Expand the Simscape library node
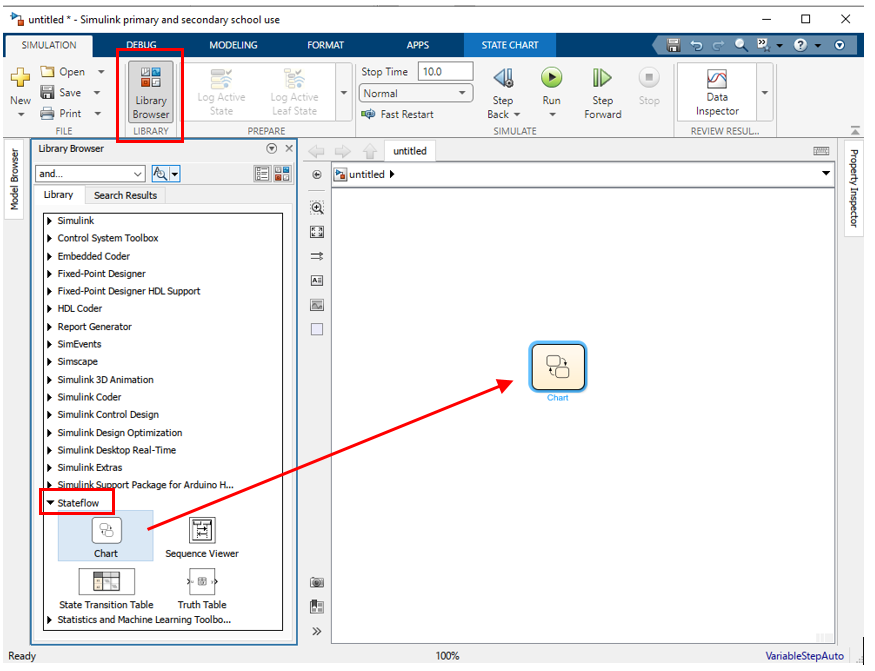The height and width of the screenshot is (671, 875). [x=50, y=362]
